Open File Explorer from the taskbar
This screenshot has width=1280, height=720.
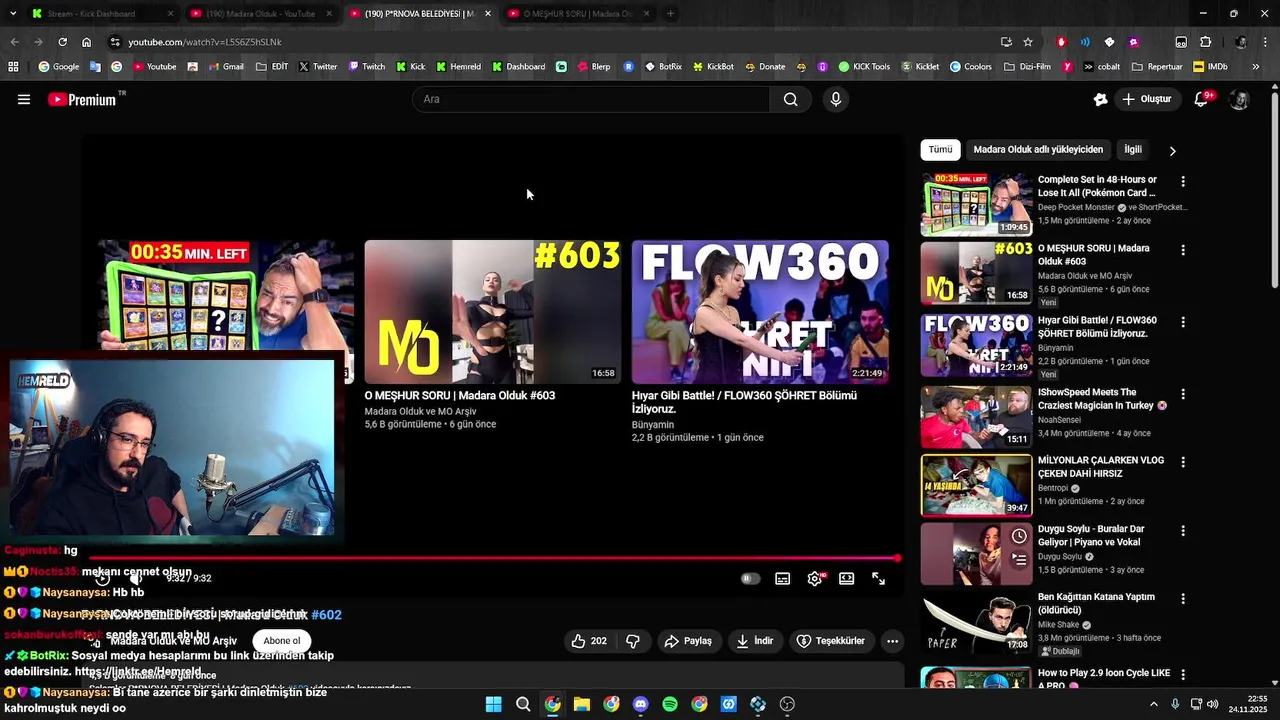point(581,704)
